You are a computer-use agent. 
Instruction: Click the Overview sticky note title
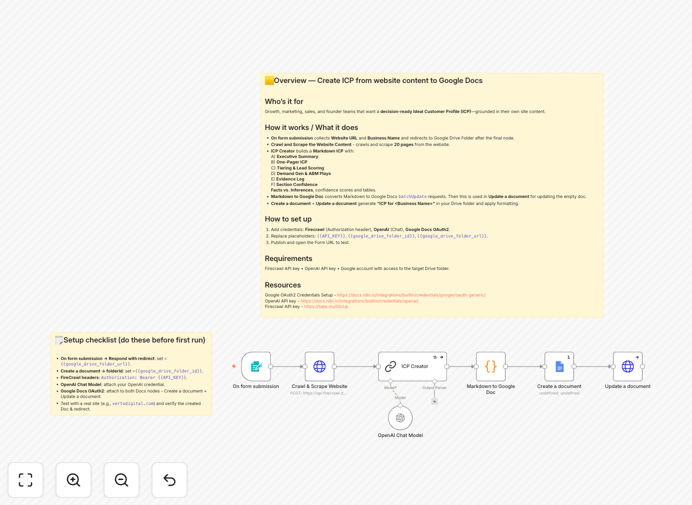(373, 80)
